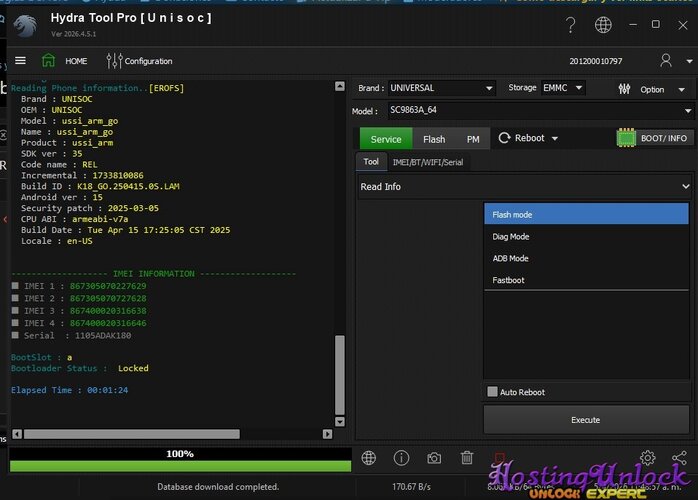Click the green HOME icon
698x500 pixels.
49,61
